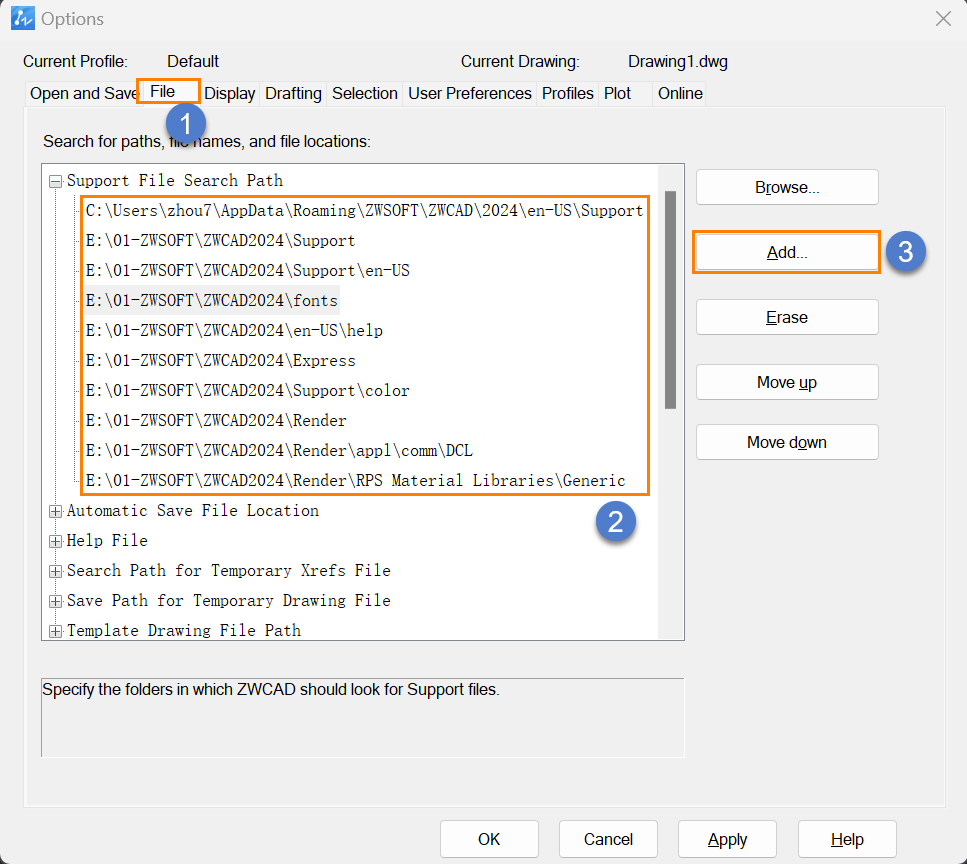Screen dimensions: 967x864
Task: Open the Display tab
Action: point(229,93)
